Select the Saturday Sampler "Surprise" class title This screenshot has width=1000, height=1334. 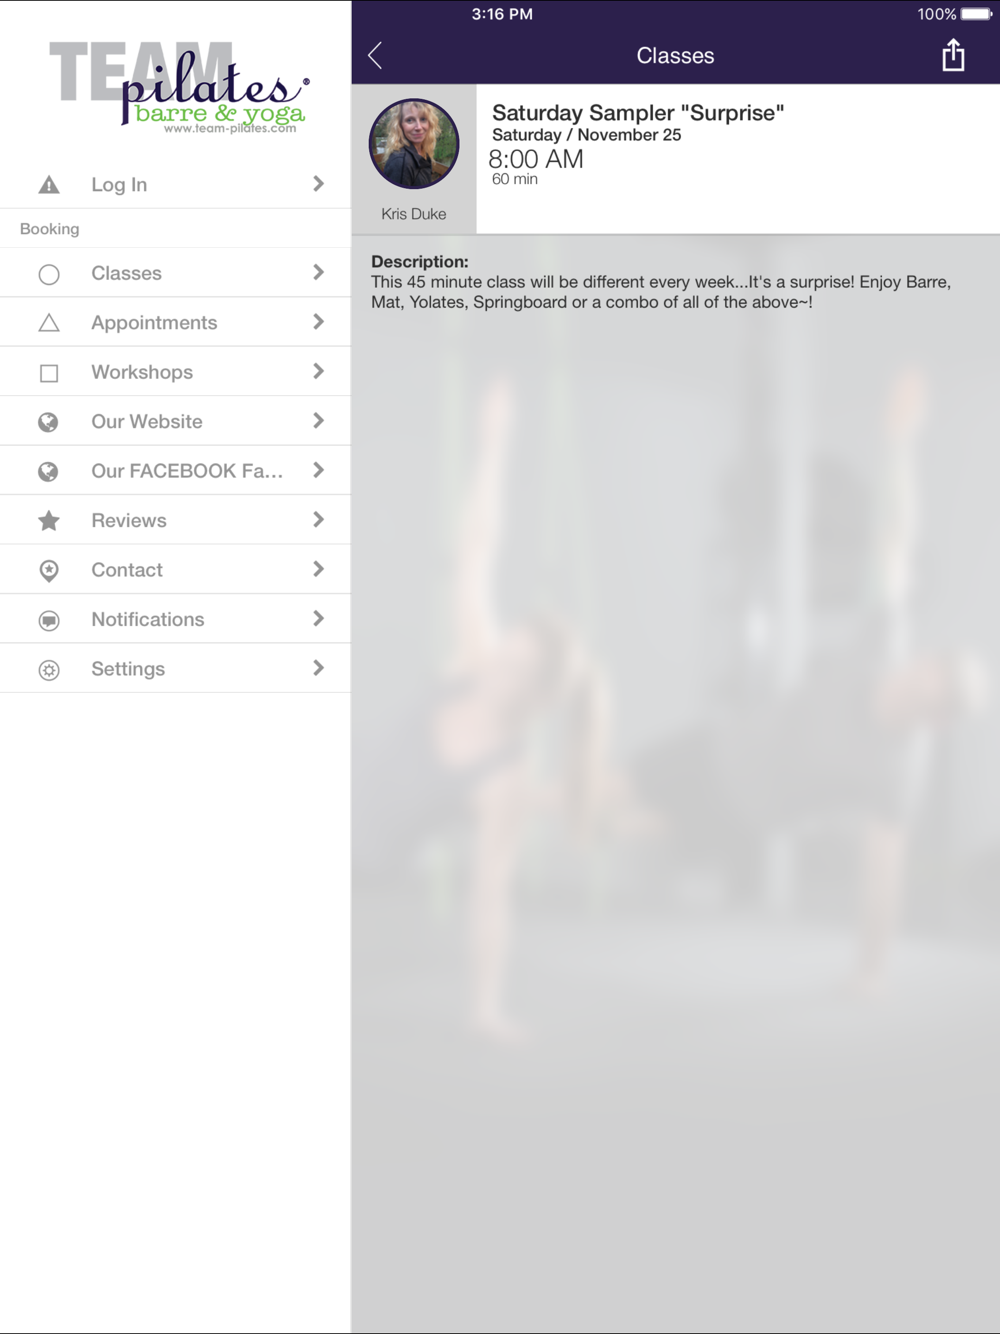[638, 113]
